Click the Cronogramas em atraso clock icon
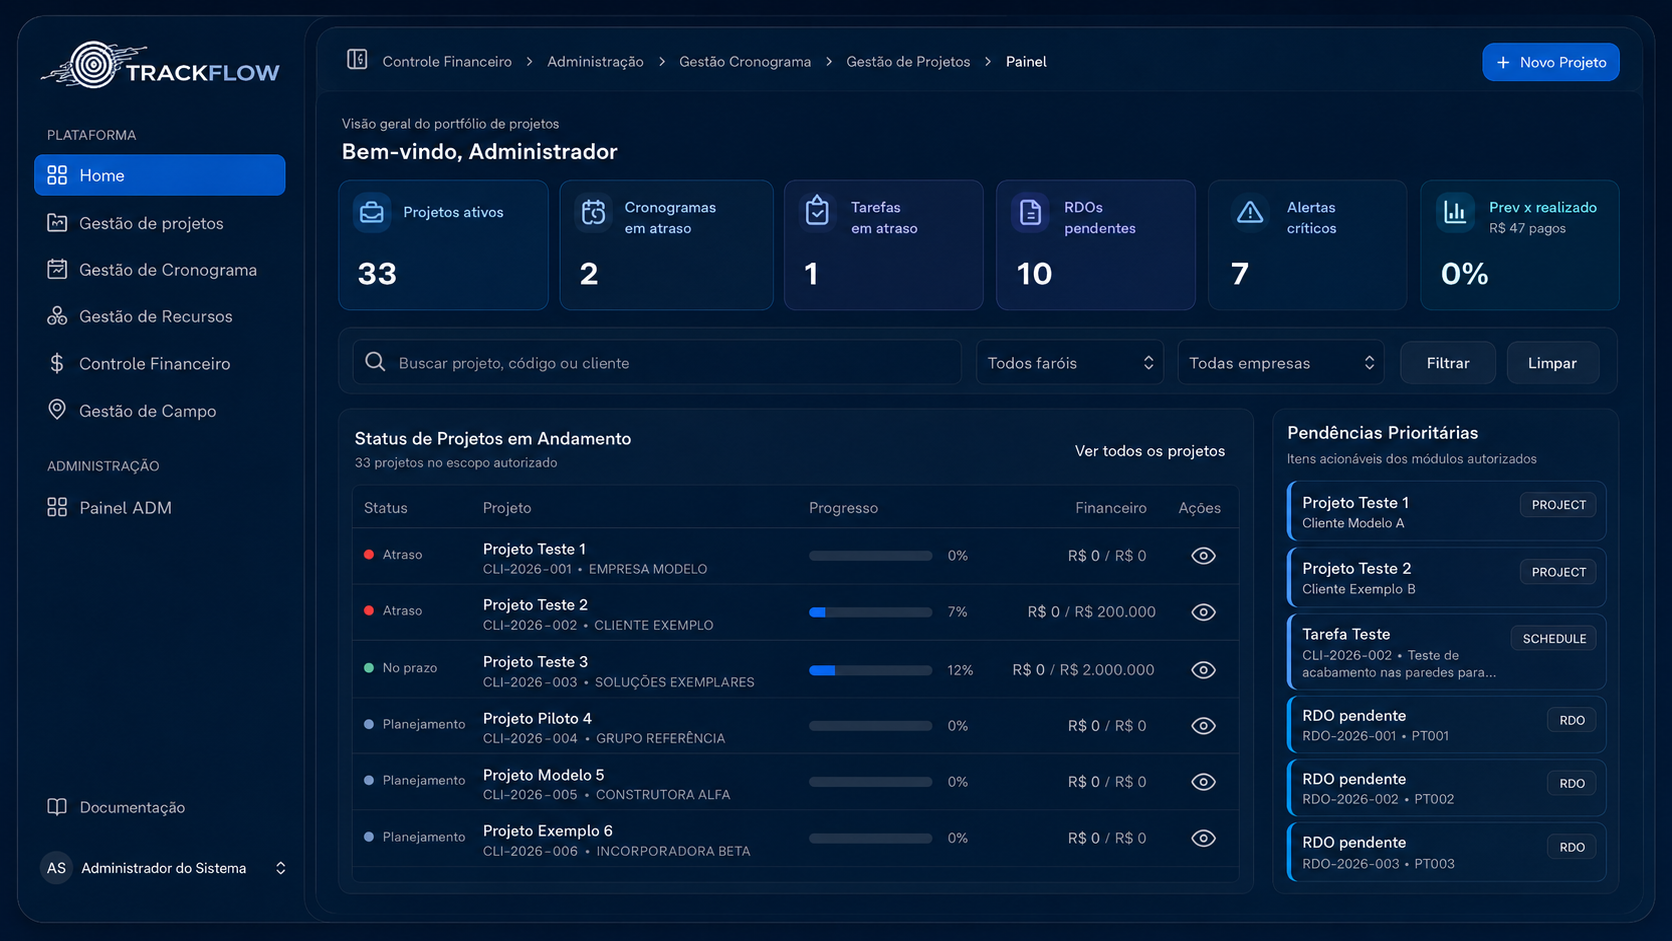This screenshot has height=941, width=1672. pyautogui.click(x=594, y=213)
